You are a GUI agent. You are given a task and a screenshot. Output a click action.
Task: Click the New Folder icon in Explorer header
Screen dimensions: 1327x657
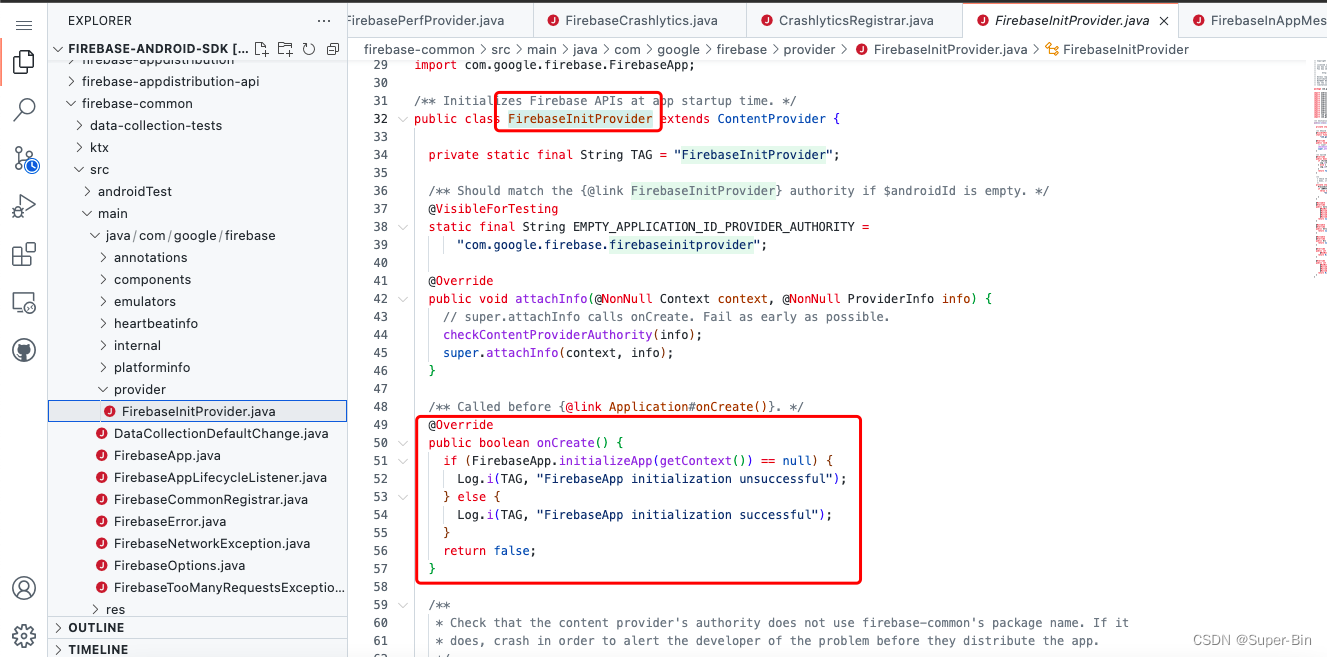pos(285,48)
